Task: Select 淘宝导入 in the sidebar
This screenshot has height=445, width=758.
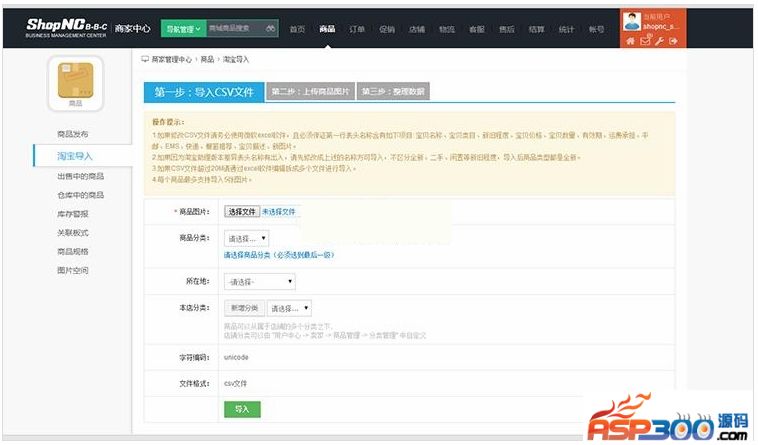Action: (75, 156)
